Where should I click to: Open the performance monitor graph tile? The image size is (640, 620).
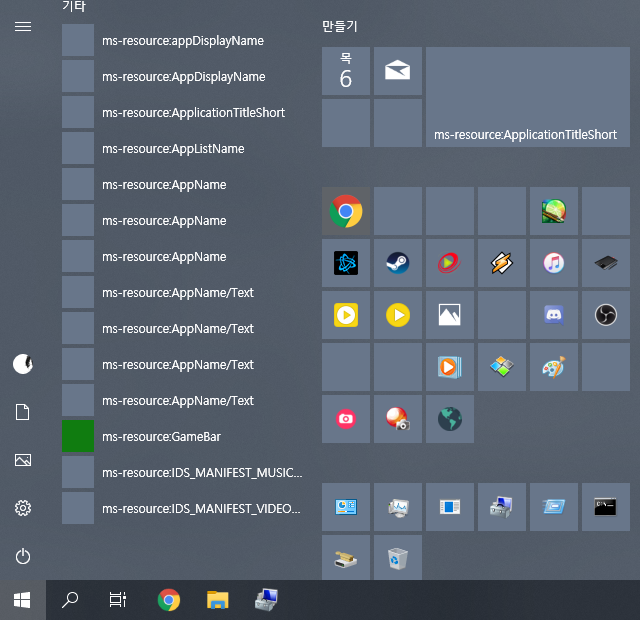tap(398, 507)
